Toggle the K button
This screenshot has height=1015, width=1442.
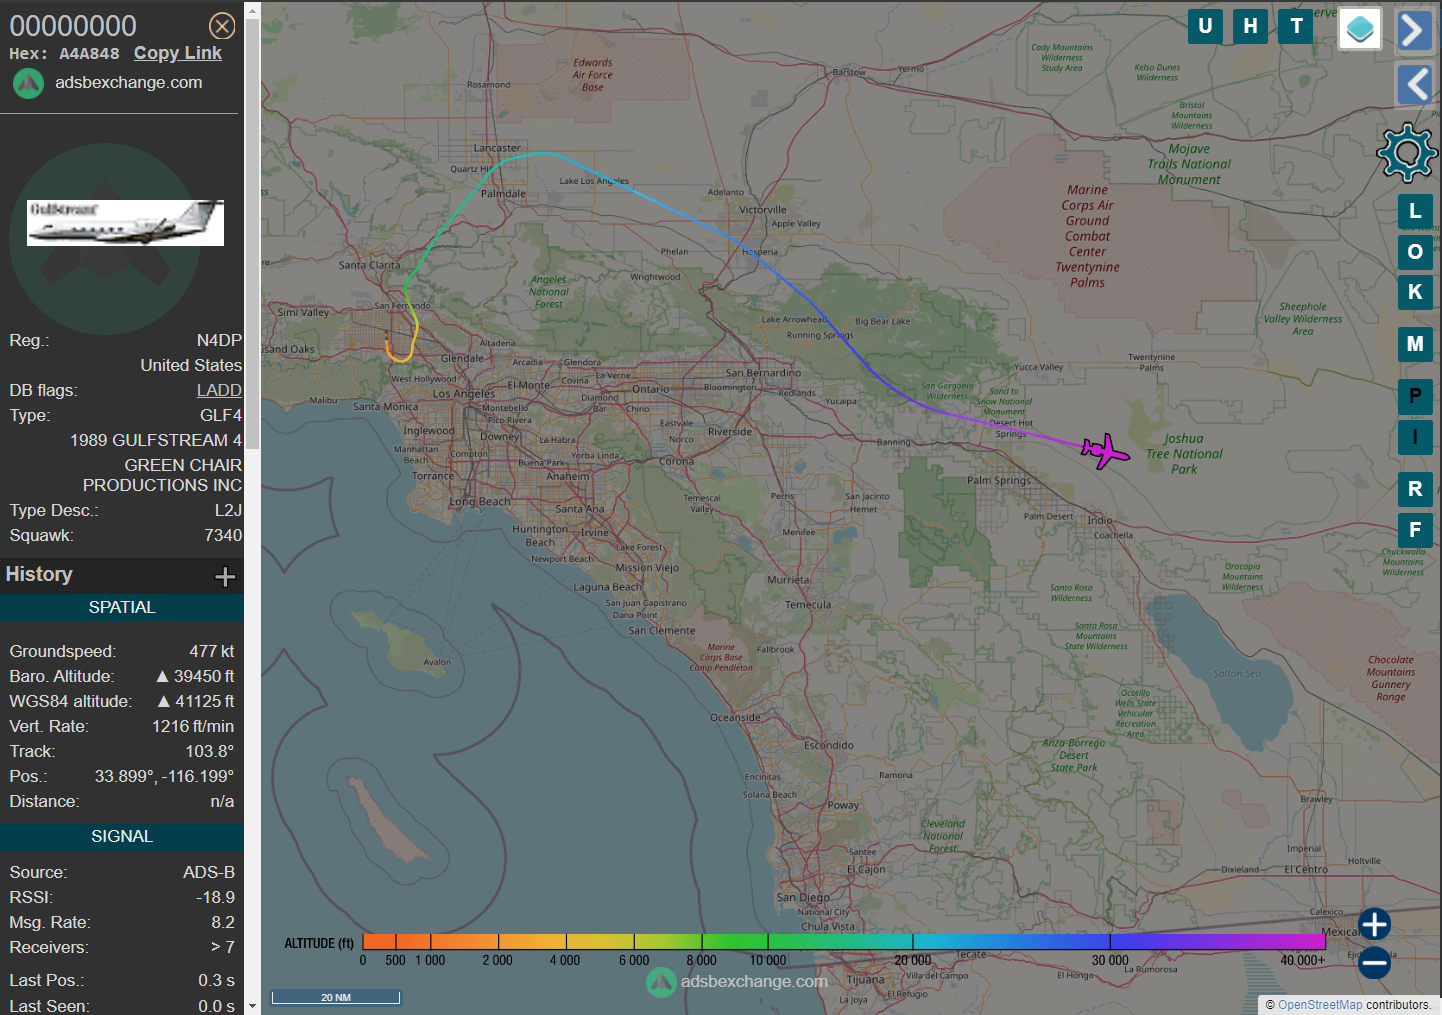(1415, 292)
